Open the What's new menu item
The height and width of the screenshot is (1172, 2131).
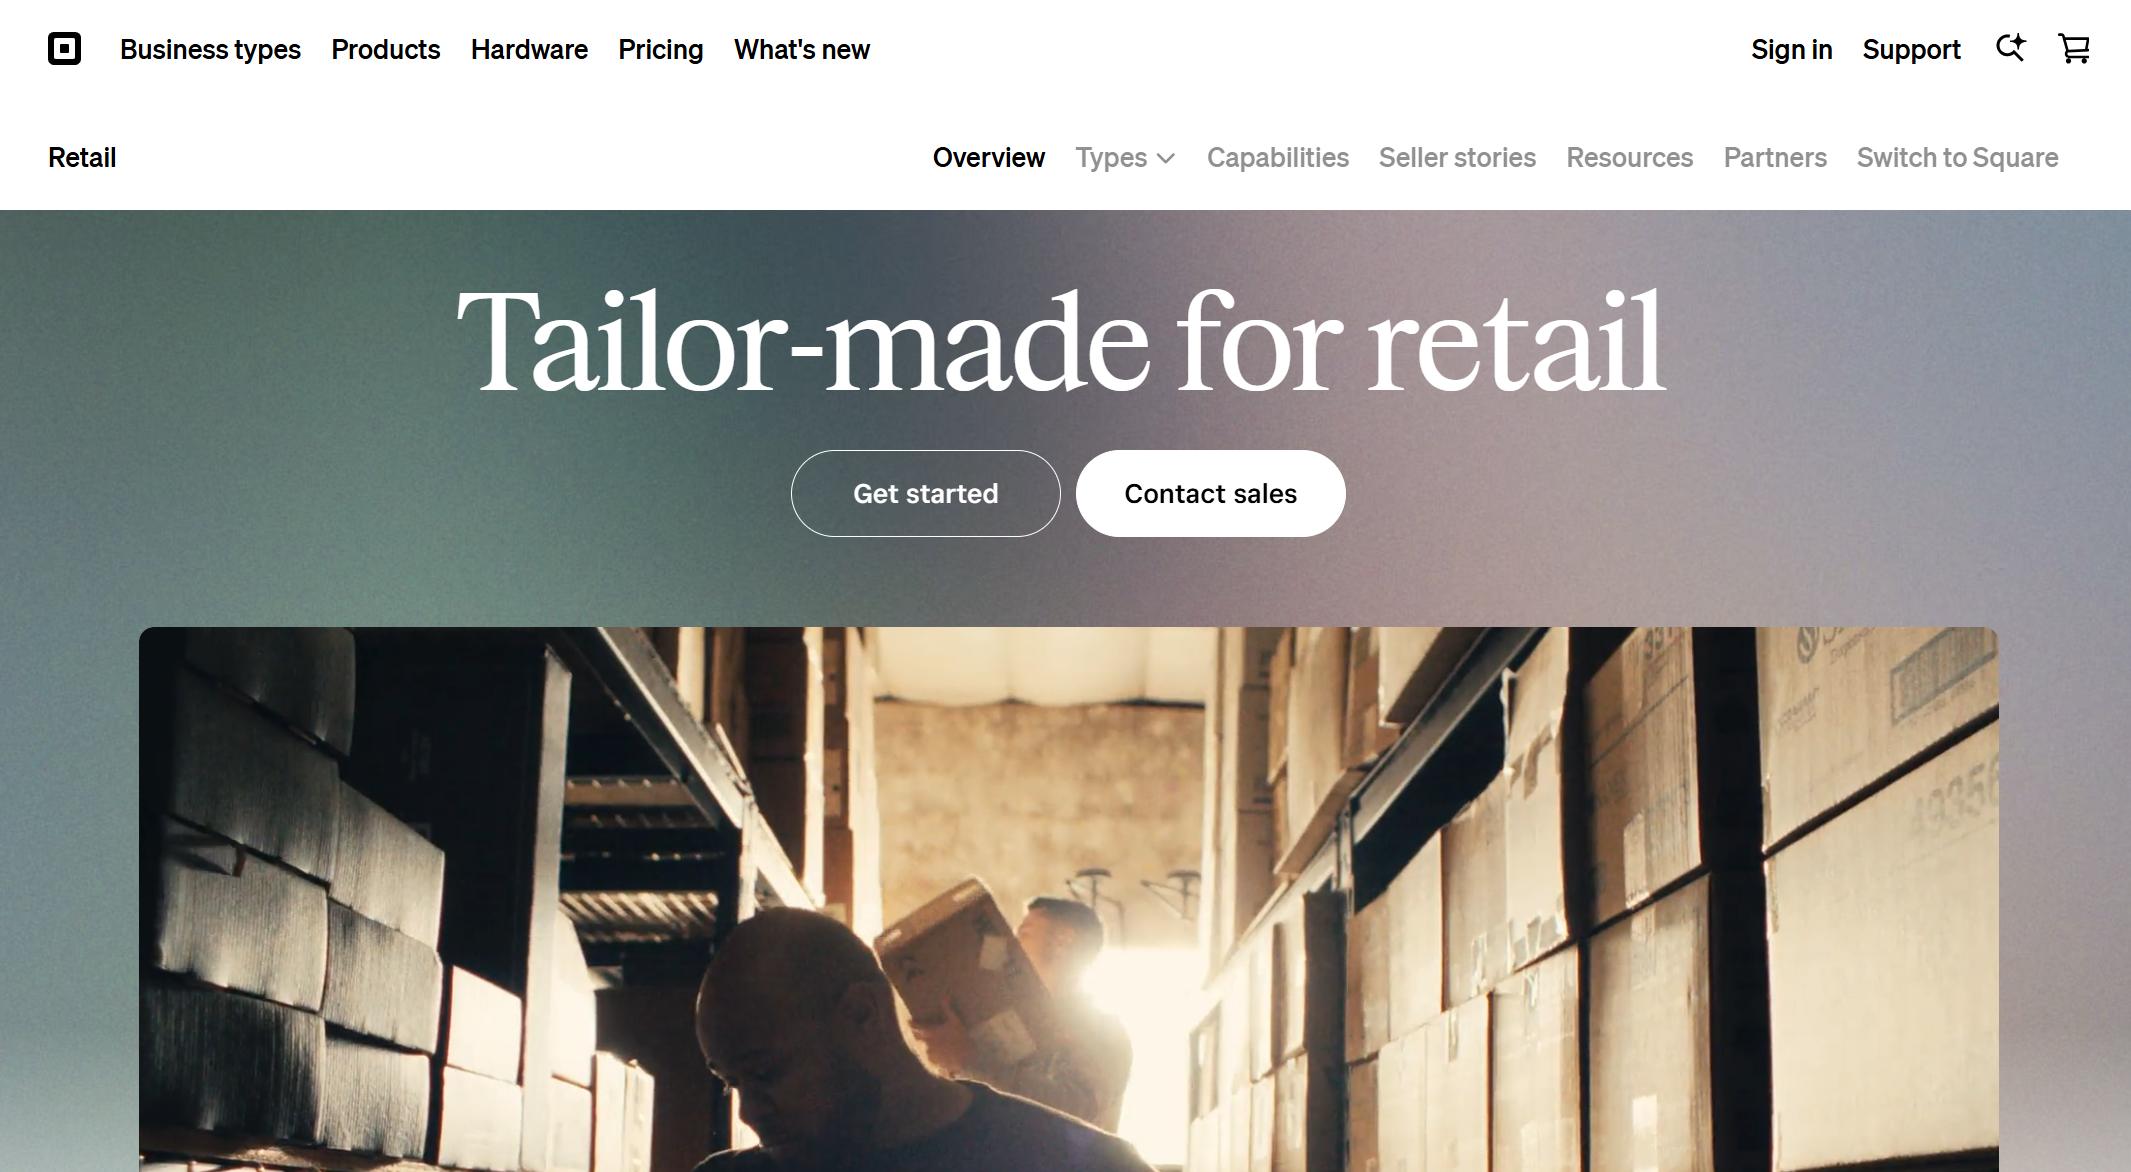[802, 49]
